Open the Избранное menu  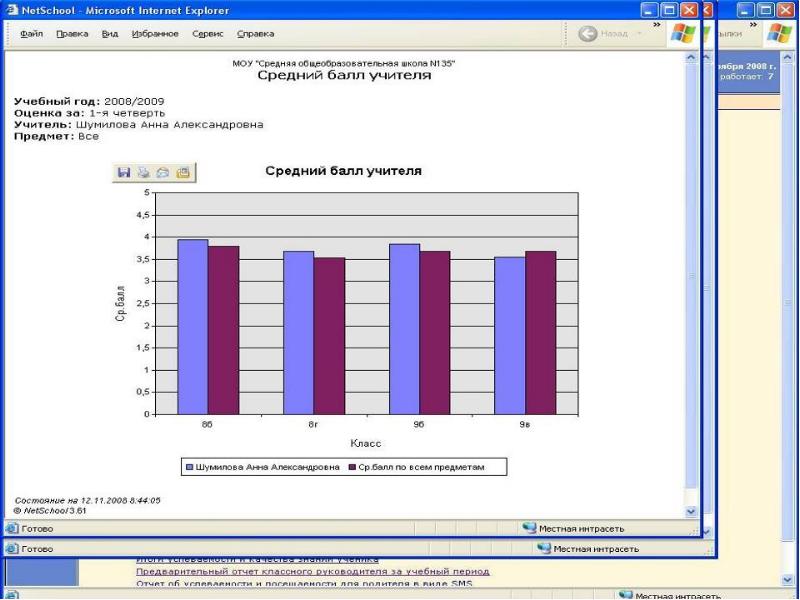[x=155, y=34]
